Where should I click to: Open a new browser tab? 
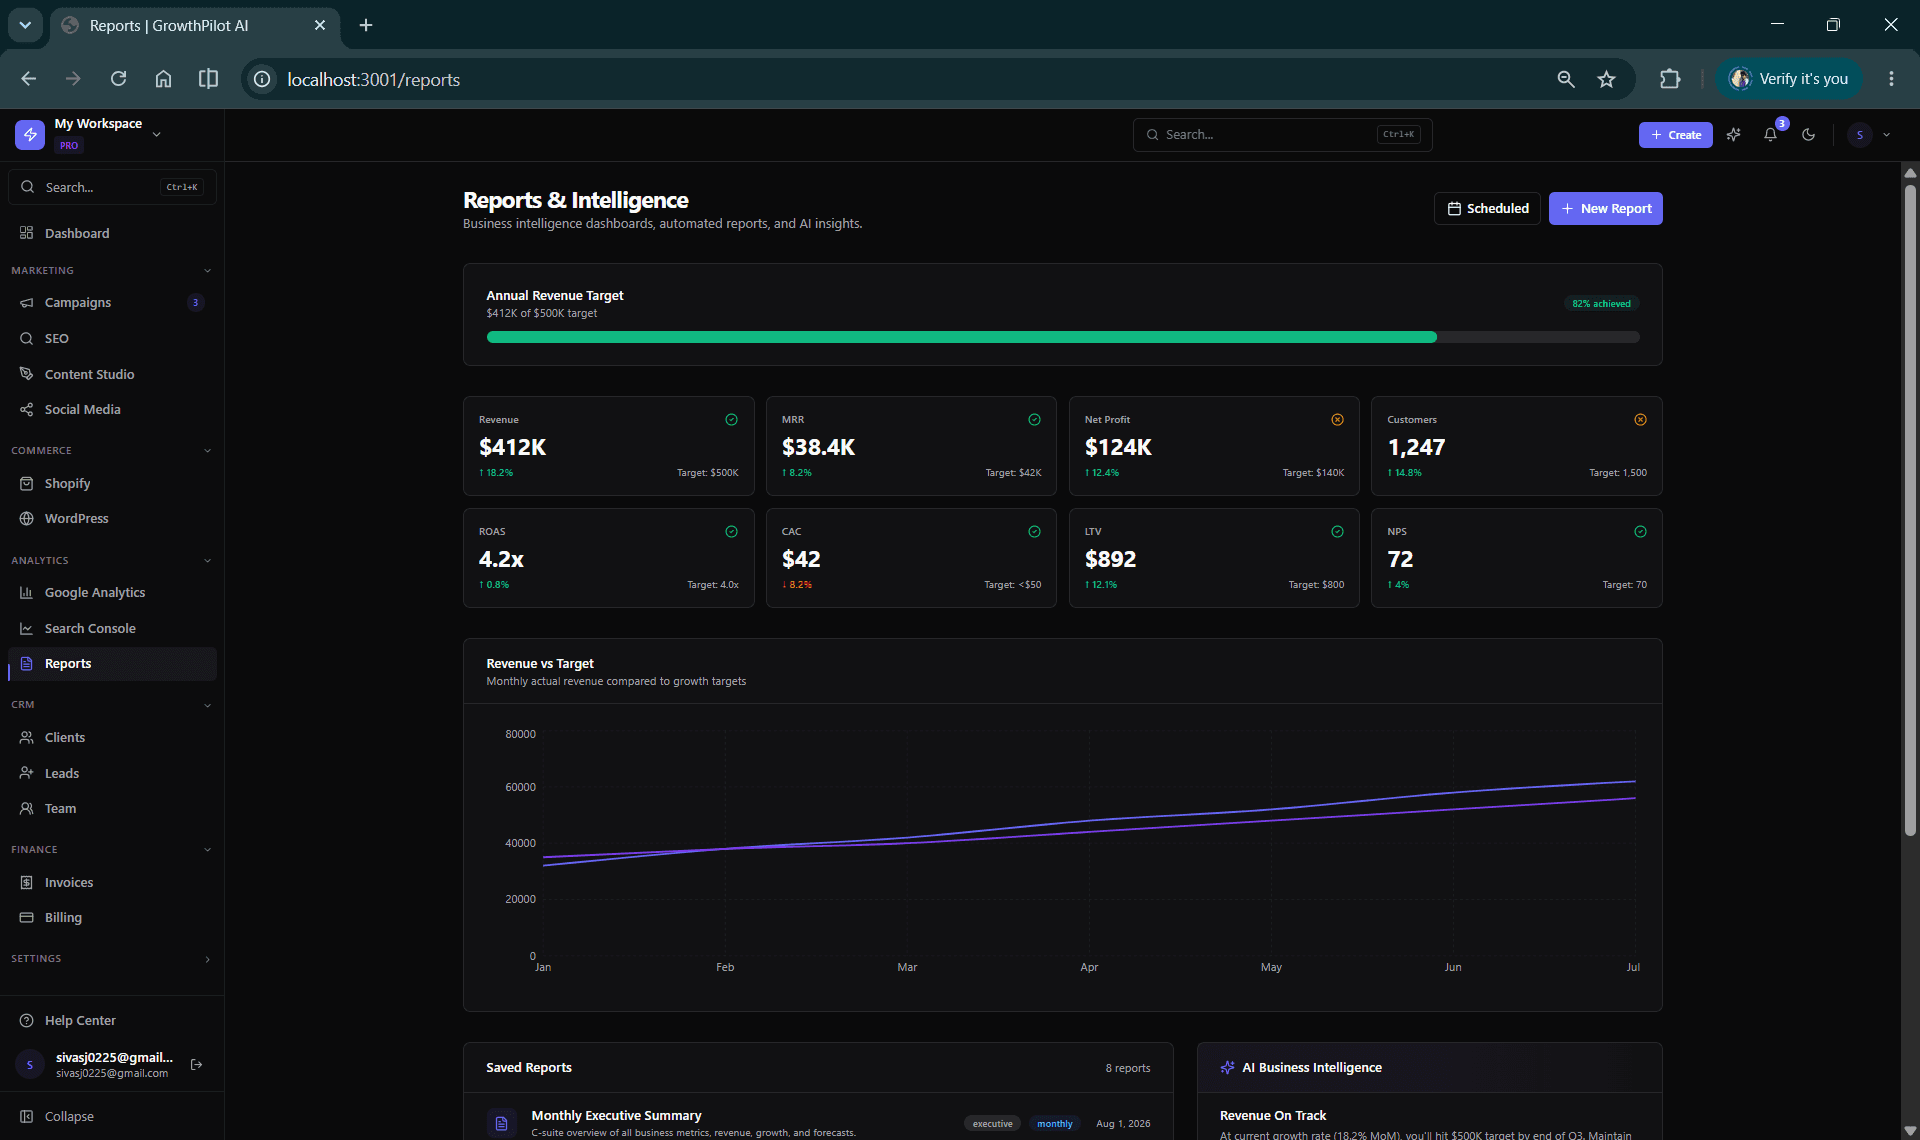click(366, 25)
